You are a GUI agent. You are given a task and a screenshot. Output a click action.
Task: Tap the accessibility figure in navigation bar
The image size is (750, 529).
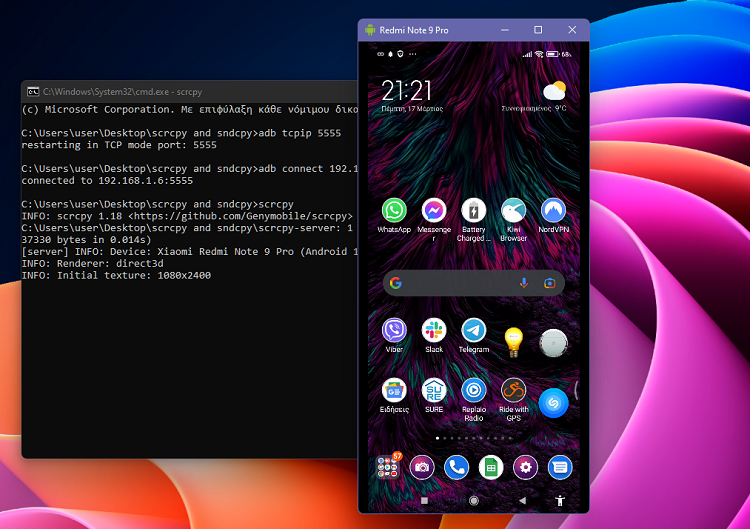(x=560, y=500)
